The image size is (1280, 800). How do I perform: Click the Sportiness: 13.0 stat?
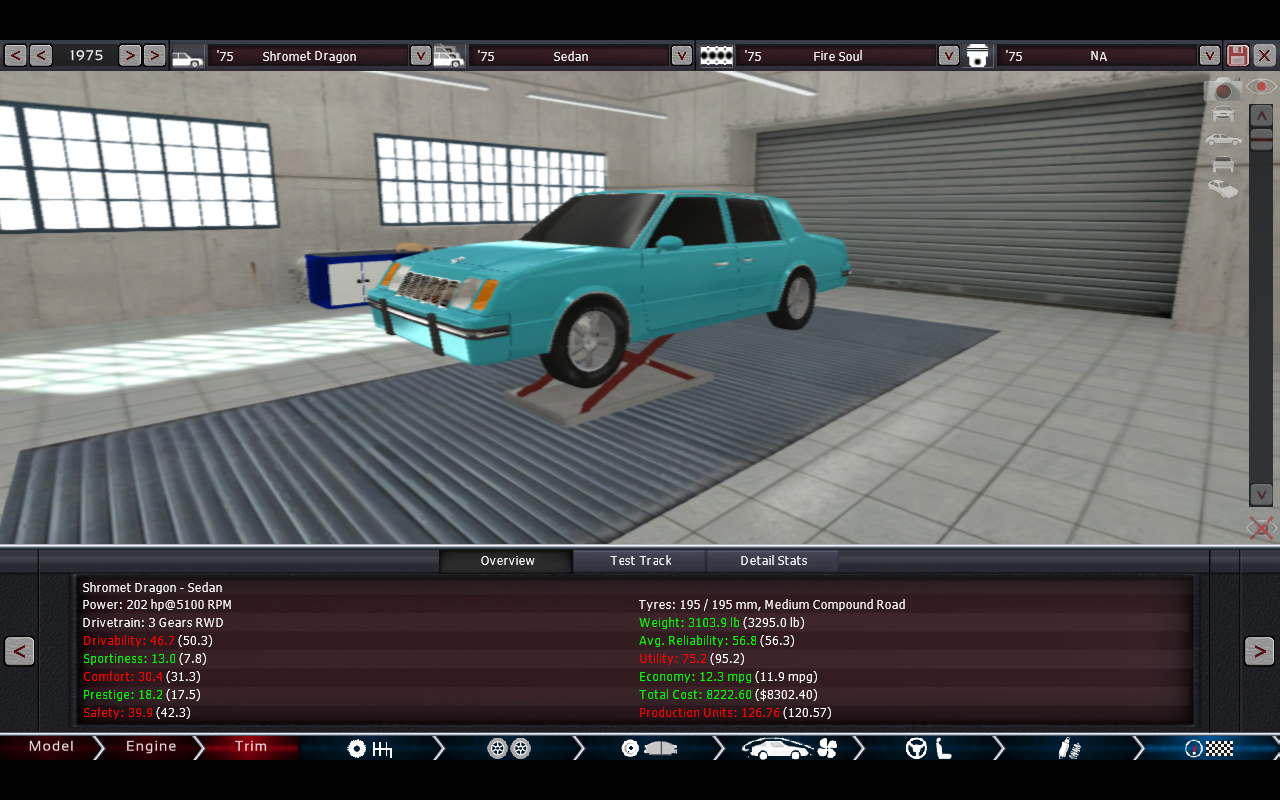[x=129, y=659]
